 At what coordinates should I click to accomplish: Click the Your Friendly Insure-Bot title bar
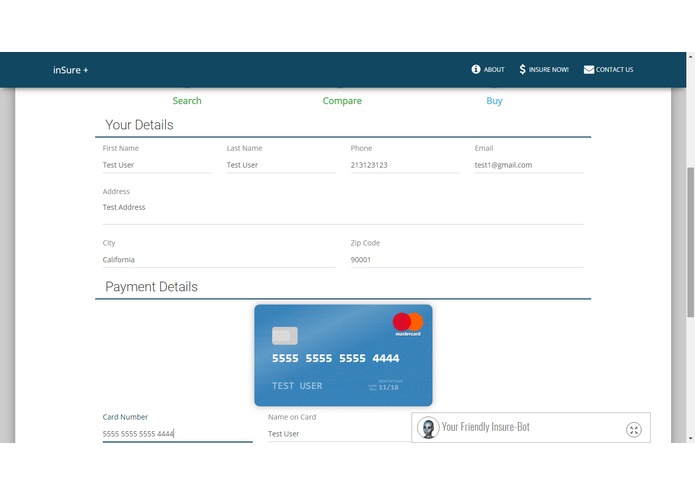click(531, 428)
